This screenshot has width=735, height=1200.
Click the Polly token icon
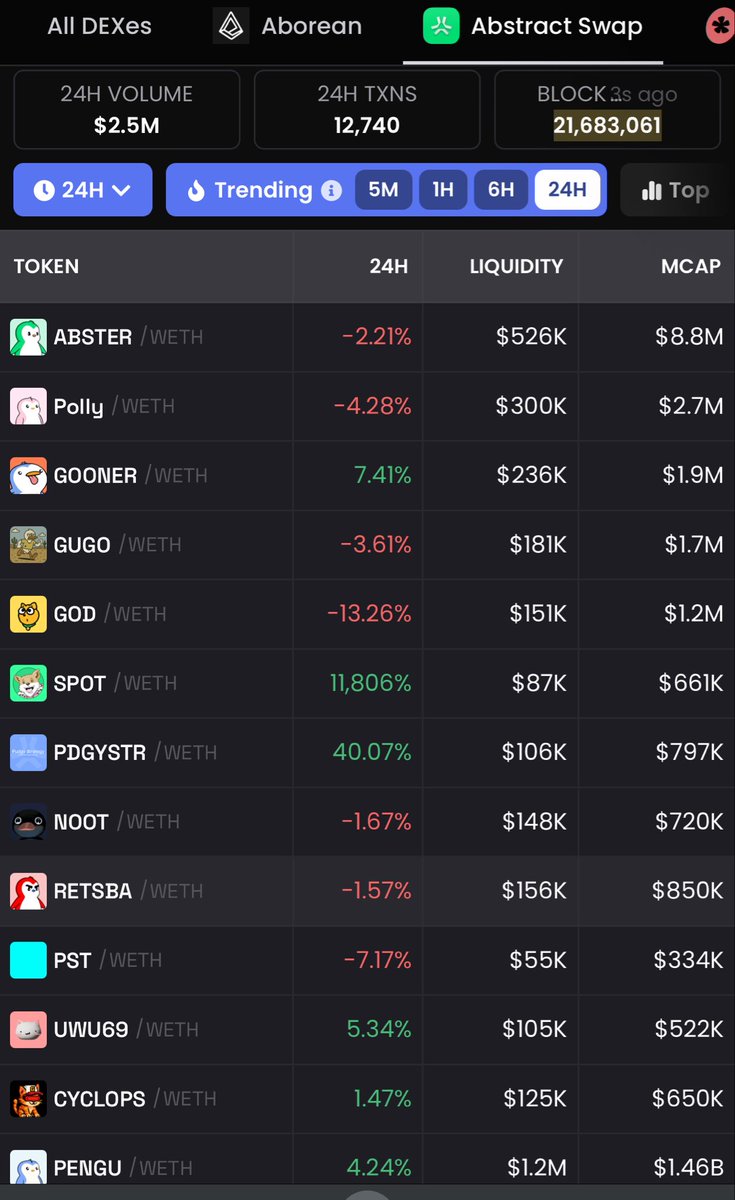[x=28, y=406]
